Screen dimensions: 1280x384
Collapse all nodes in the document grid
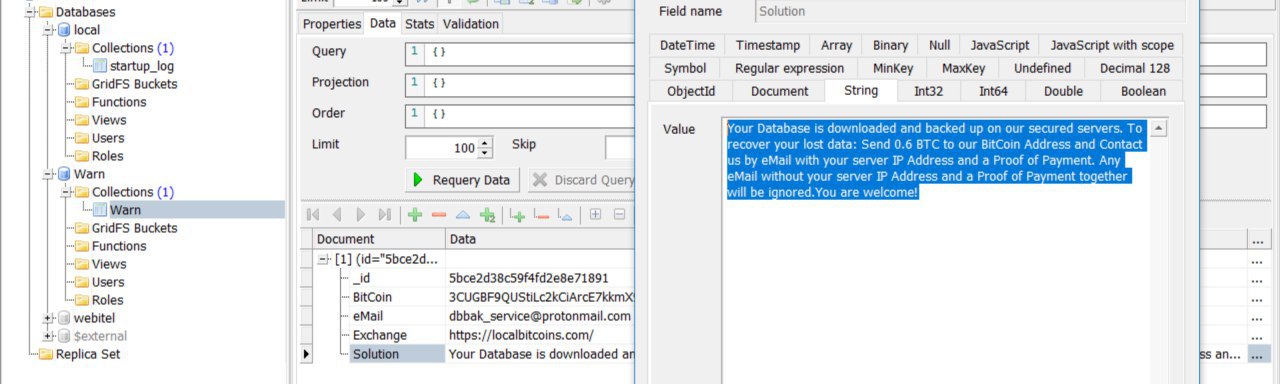(x=619, y=214)
